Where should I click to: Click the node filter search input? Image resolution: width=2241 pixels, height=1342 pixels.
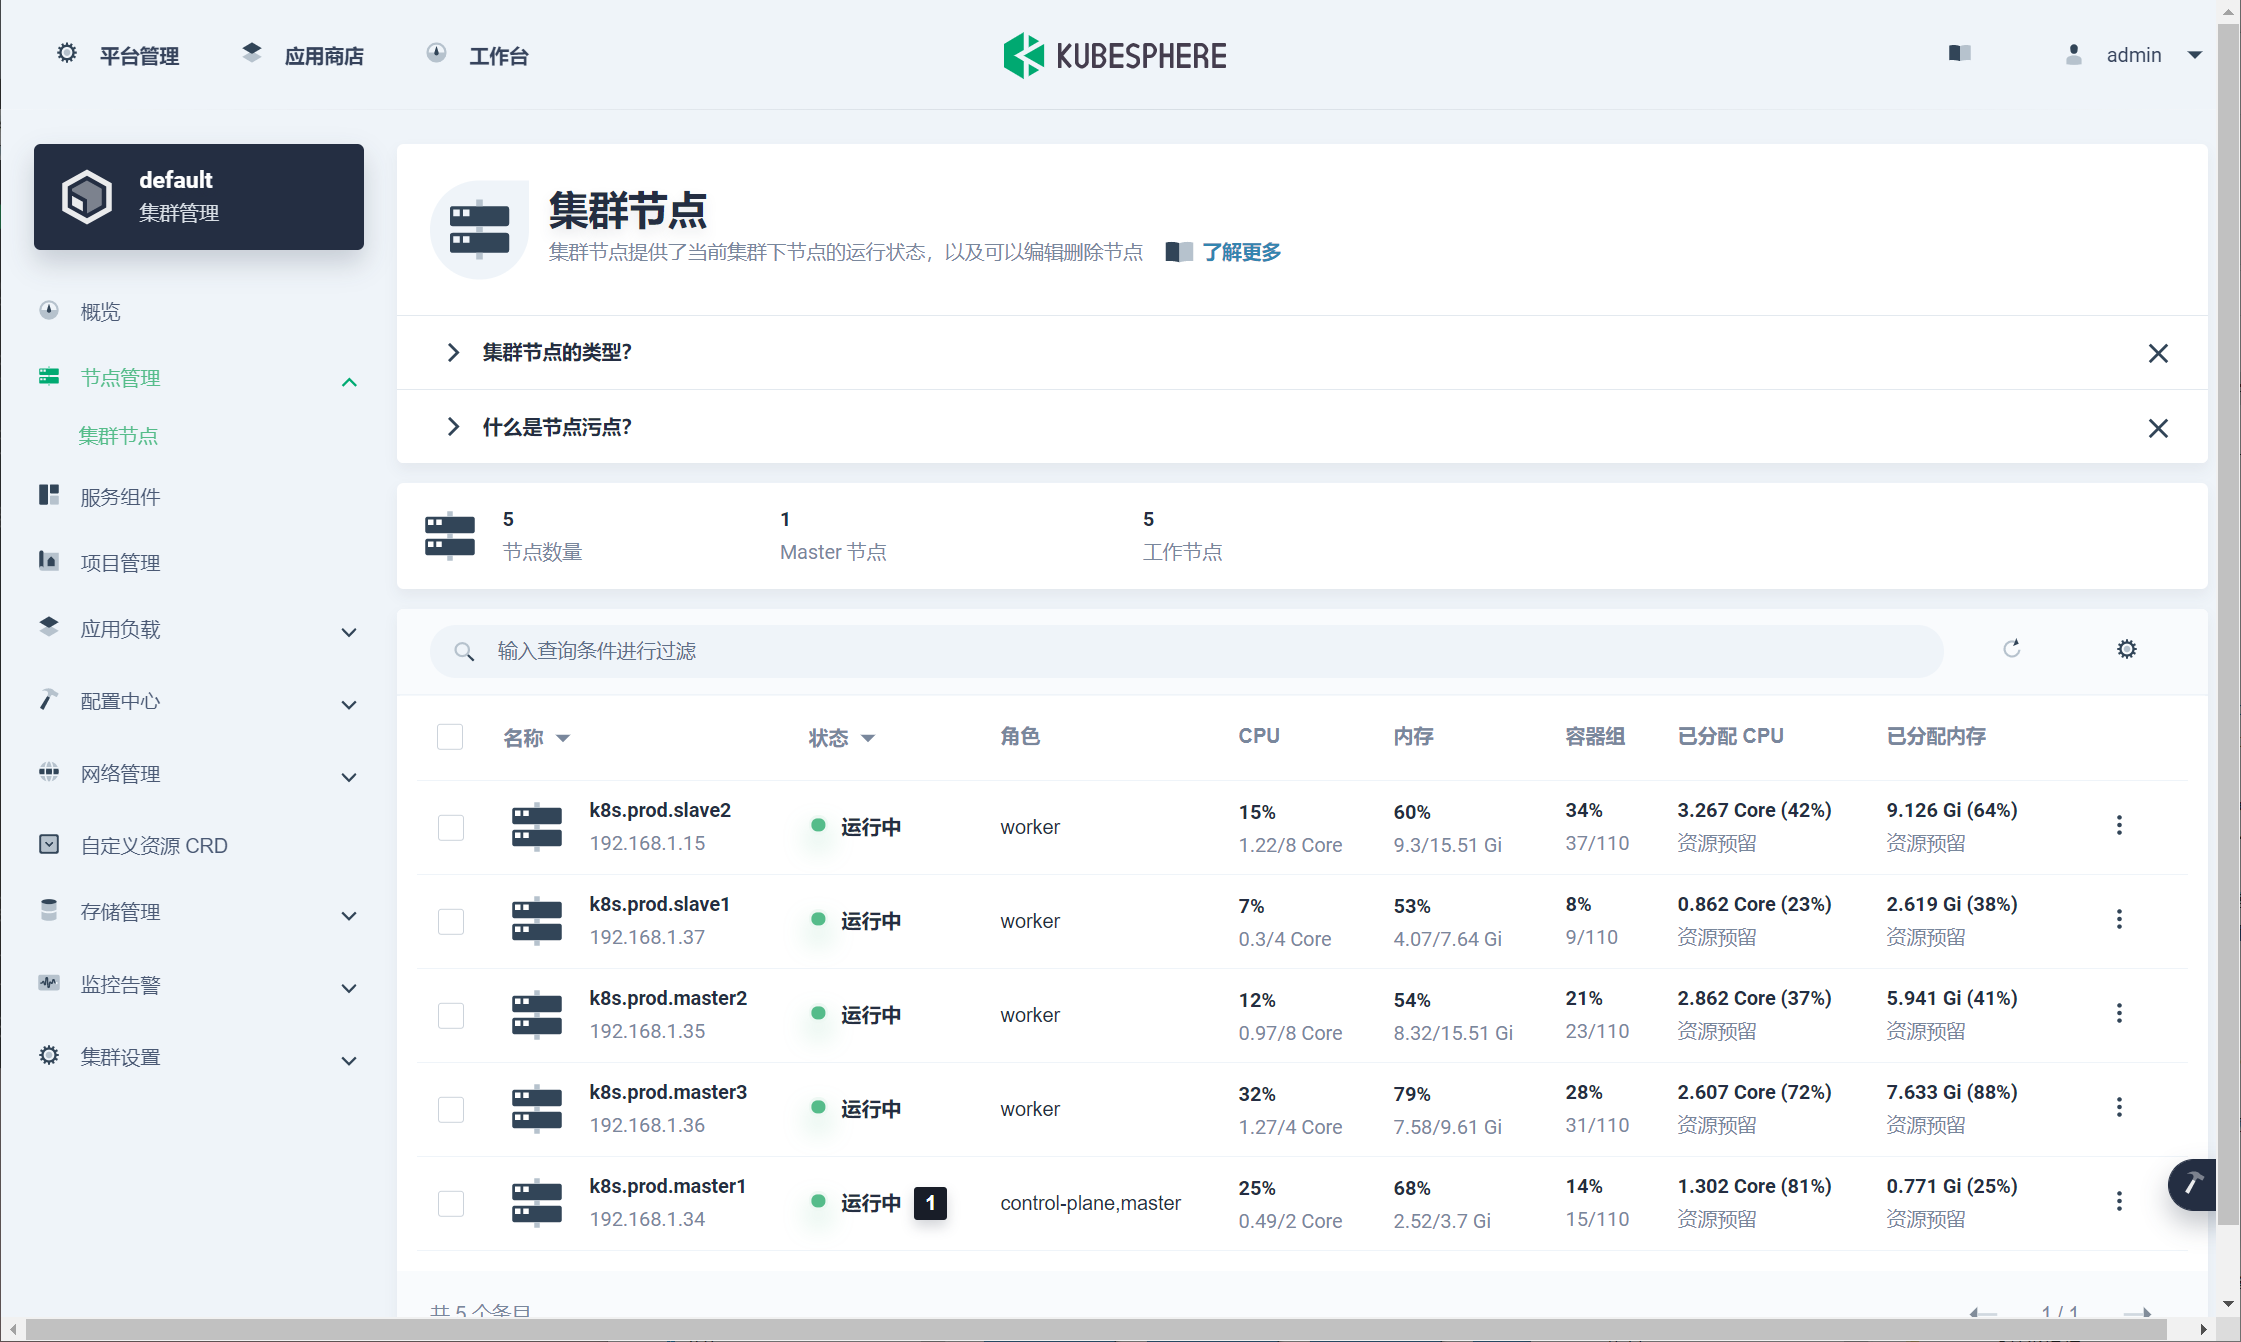tap(1186, 651)
